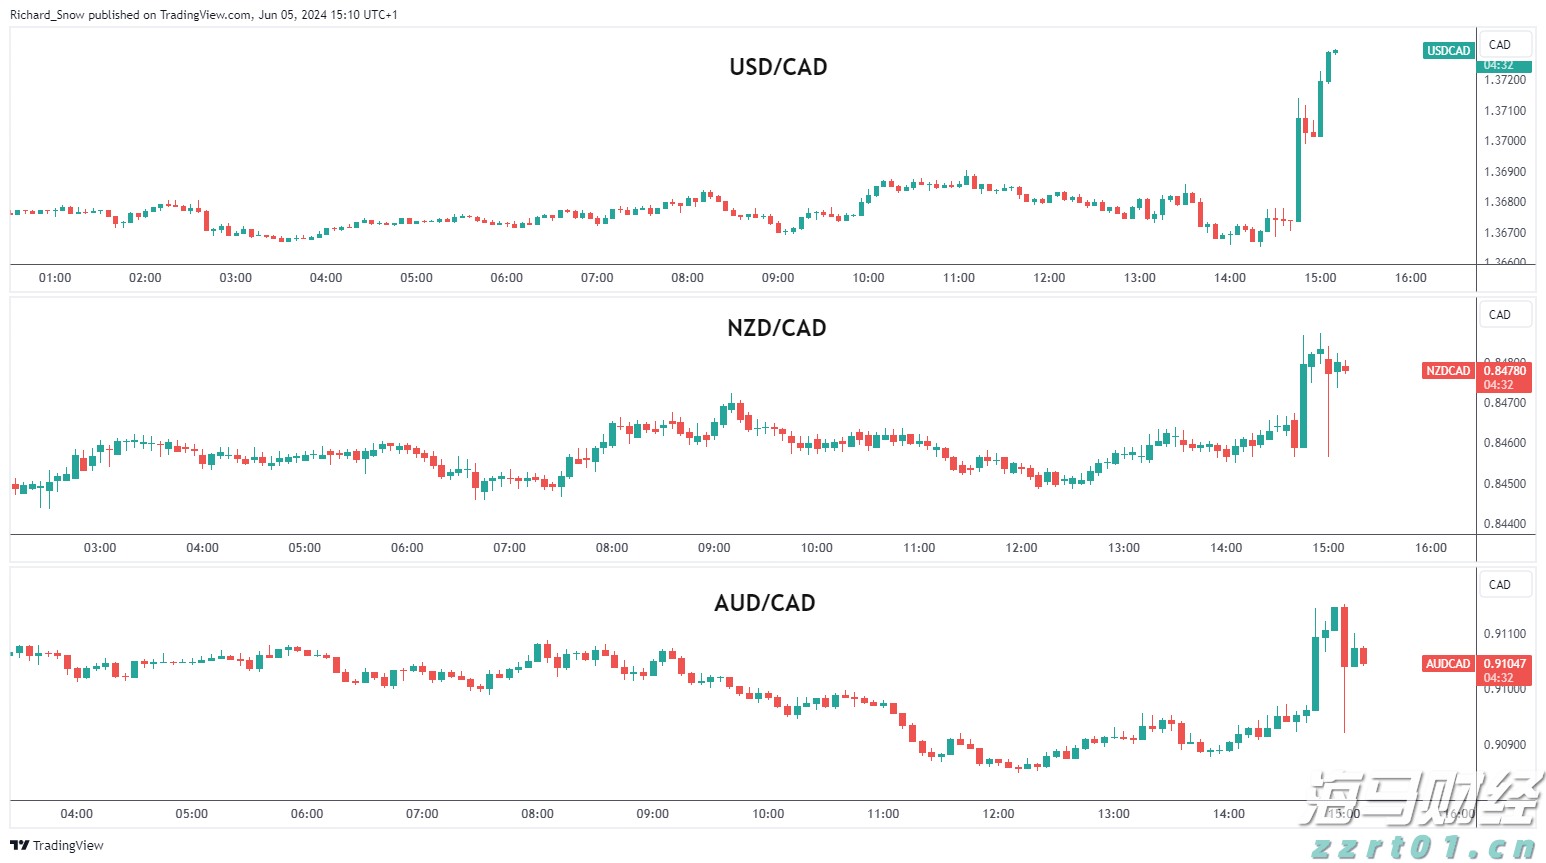Click the Richard_Snow published on TradingView.com header
Screen dimensions: 1546x863
click(204, 15)
